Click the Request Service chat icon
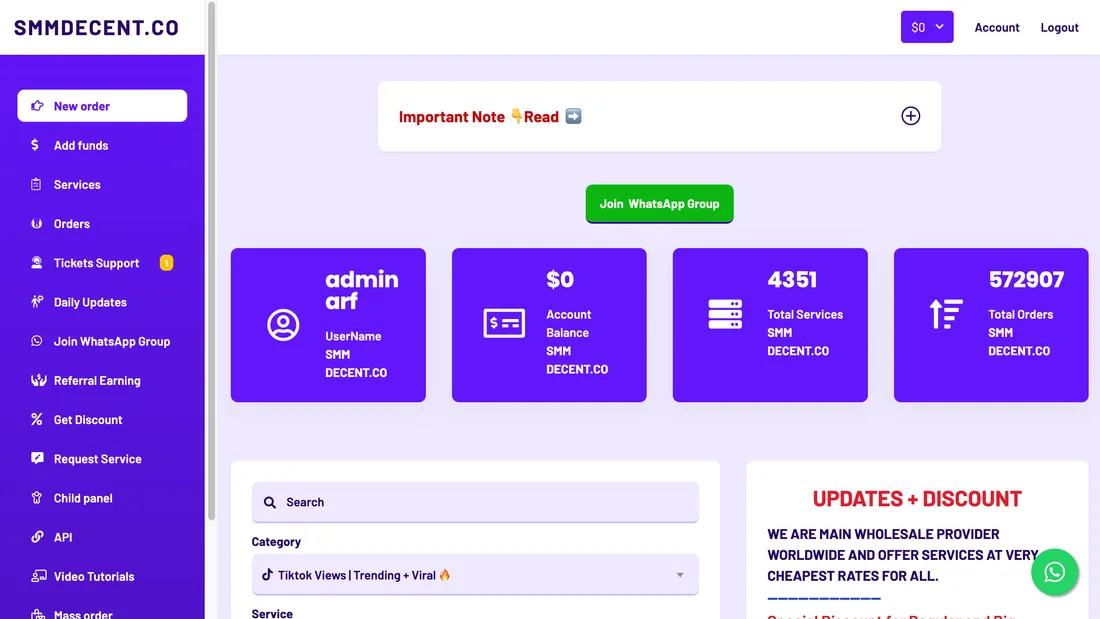Viewport: 1100px width, 619px height. [x=37, y=458]
